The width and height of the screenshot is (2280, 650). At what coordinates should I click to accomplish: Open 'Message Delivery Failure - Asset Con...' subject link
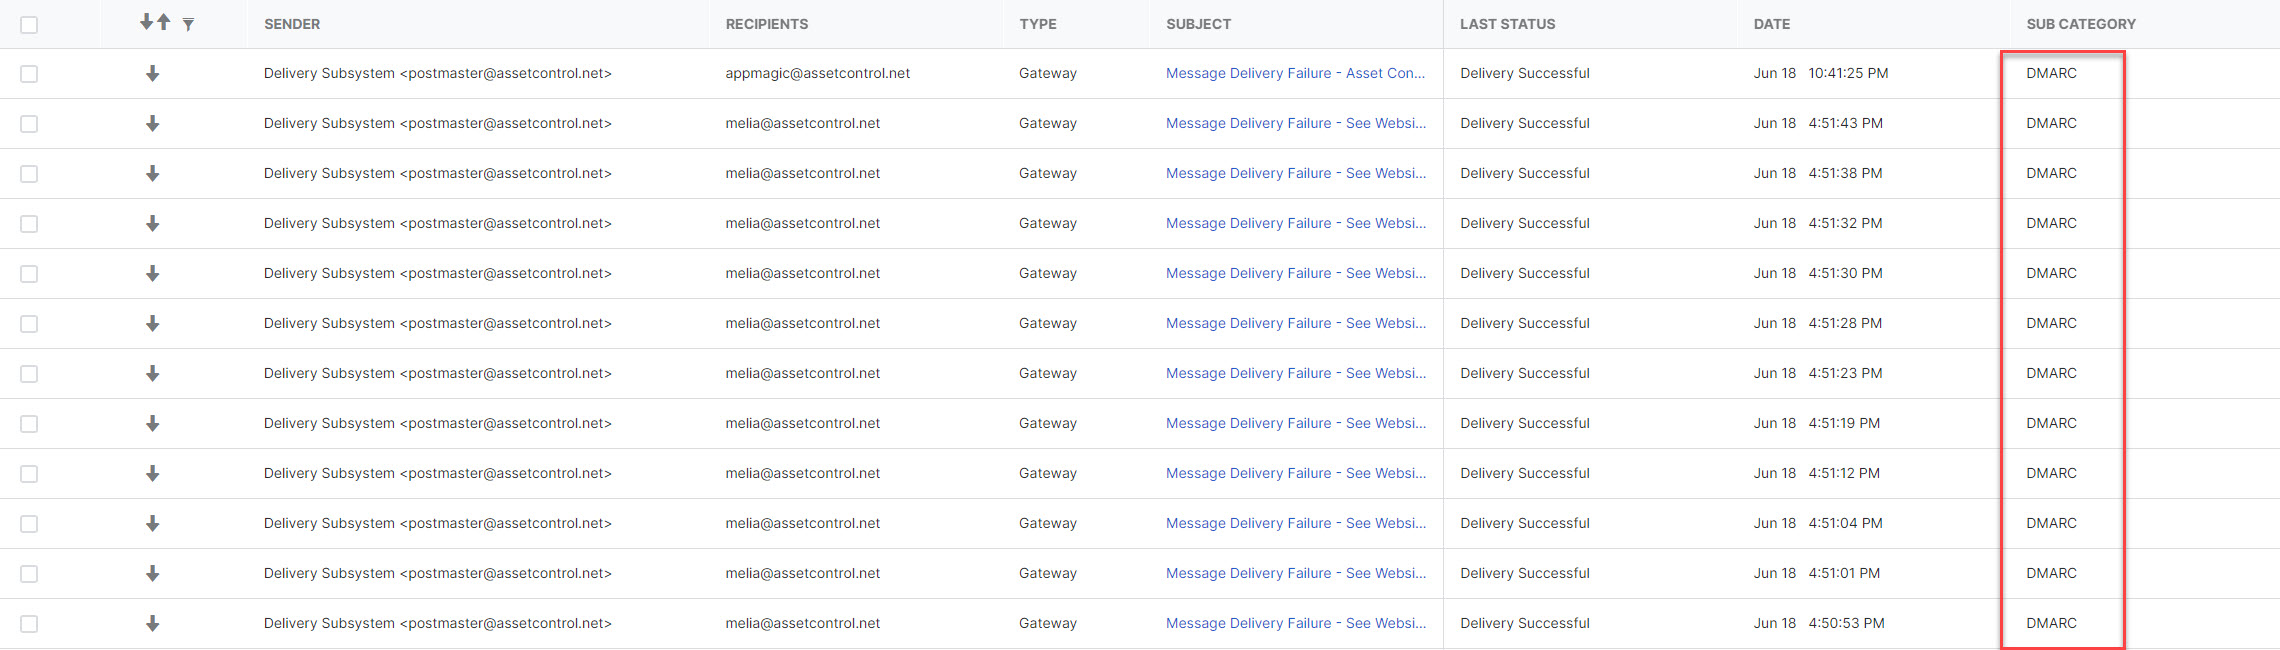click(x=1295, y=73)
